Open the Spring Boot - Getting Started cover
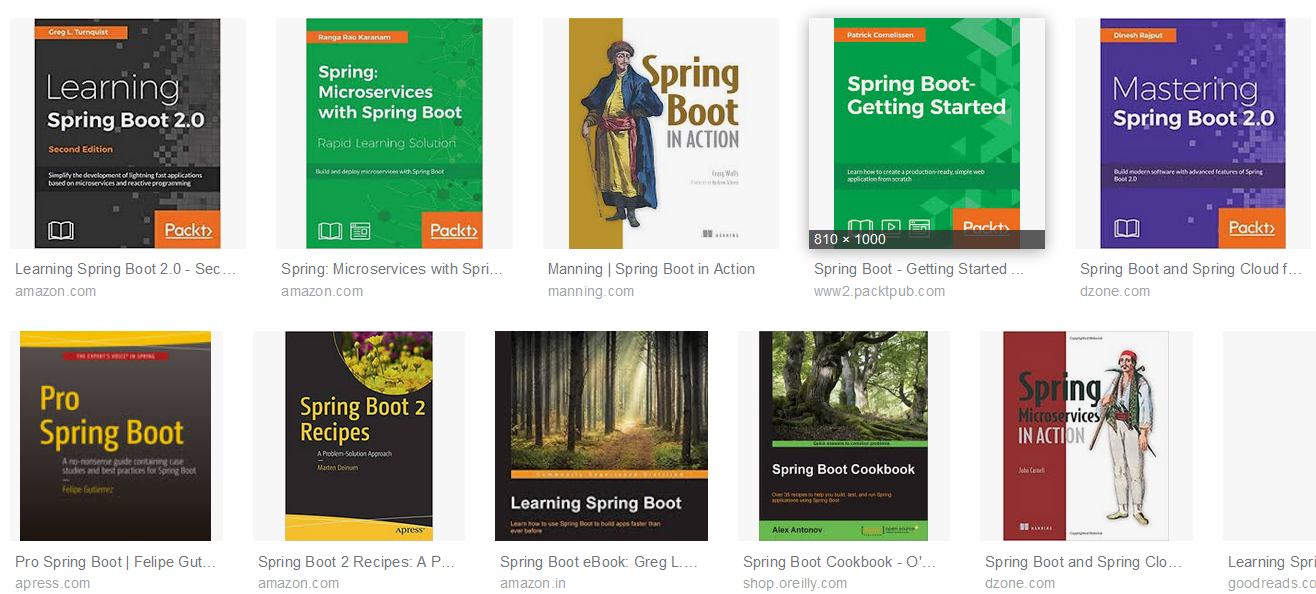Screen dimensions: 1316x594 [927, 133]
